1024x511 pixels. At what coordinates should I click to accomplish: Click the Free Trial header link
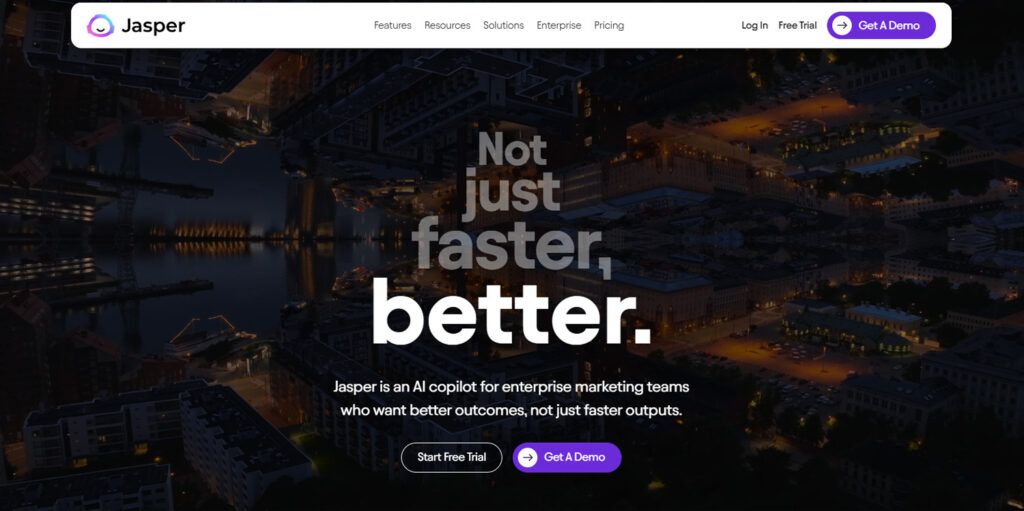[x=797, y=25]
